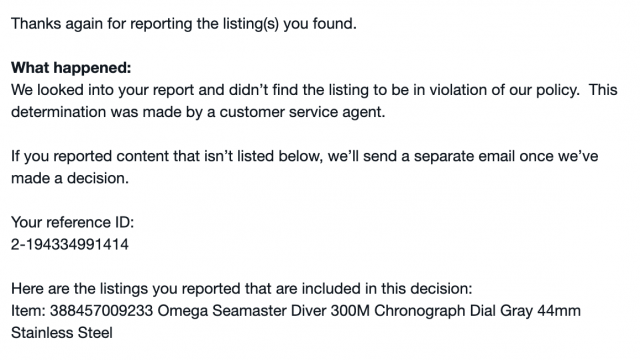The image size is (640, 360).
Task: Click the 'Stainless Steel' text at the bottom
Action: coord(62,333)
